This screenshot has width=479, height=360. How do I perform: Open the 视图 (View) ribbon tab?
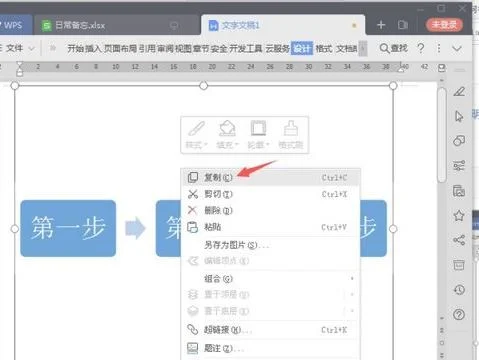pyautogui.click(x=183, y=49)
